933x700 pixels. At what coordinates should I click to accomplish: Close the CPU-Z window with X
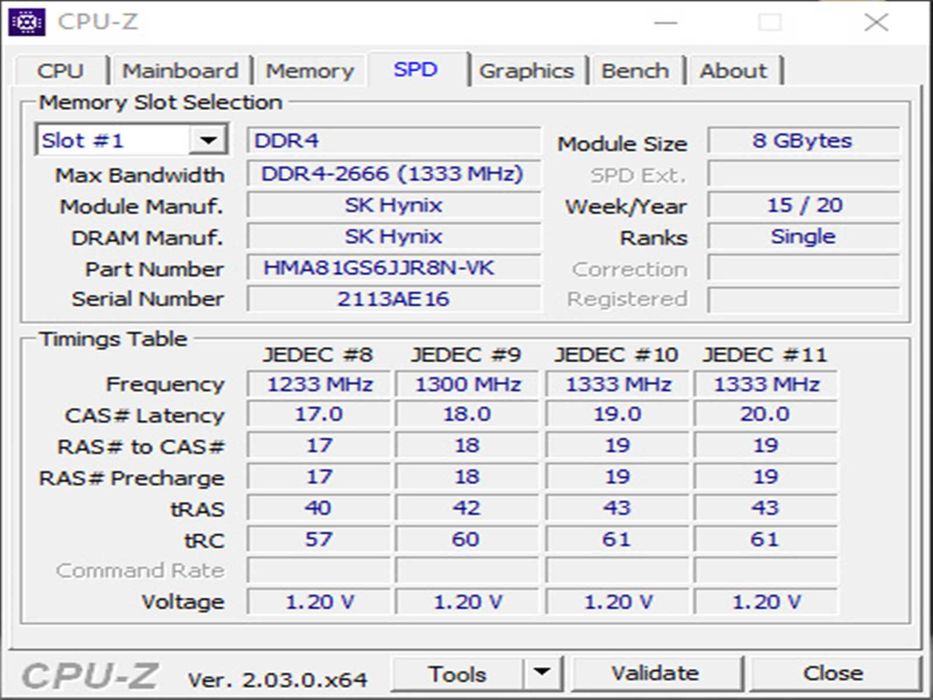coord(876,23)
